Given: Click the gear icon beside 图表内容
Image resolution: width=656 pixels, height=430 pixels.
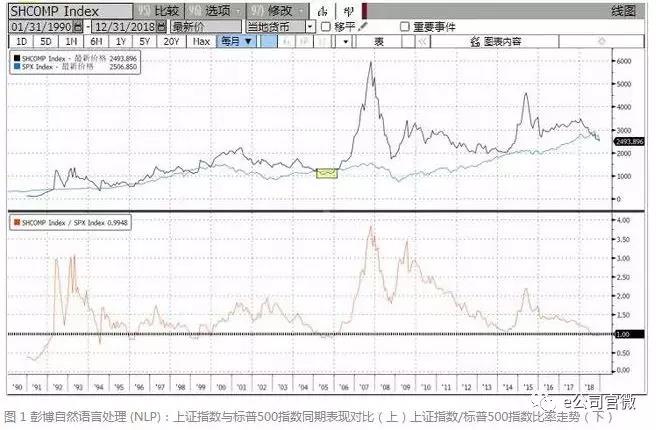Looking at the screenshot, I should tap(475, 41).
